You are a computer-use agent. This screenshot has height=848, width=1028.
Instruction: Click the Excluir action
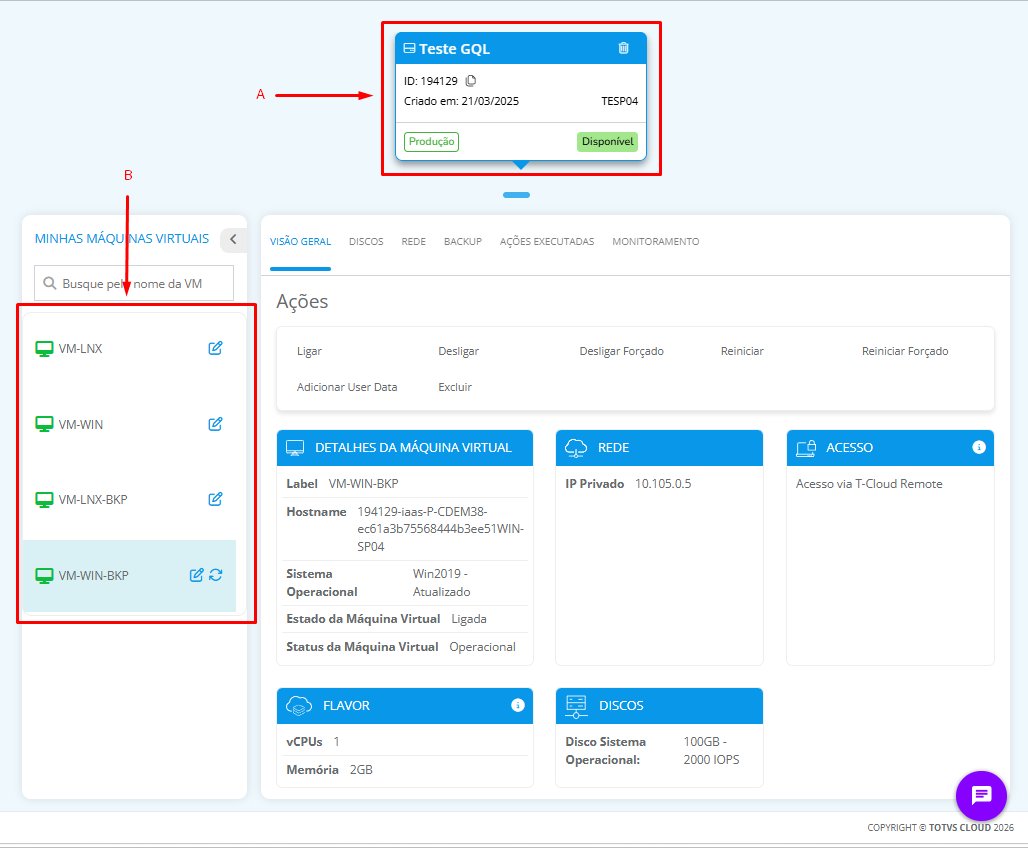[455, 387]
